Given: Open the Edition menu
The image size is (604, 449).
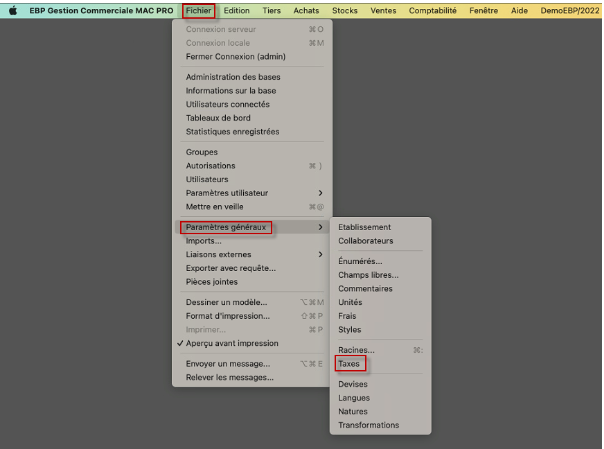Looking at the screenshot, I should click(237, 10).
